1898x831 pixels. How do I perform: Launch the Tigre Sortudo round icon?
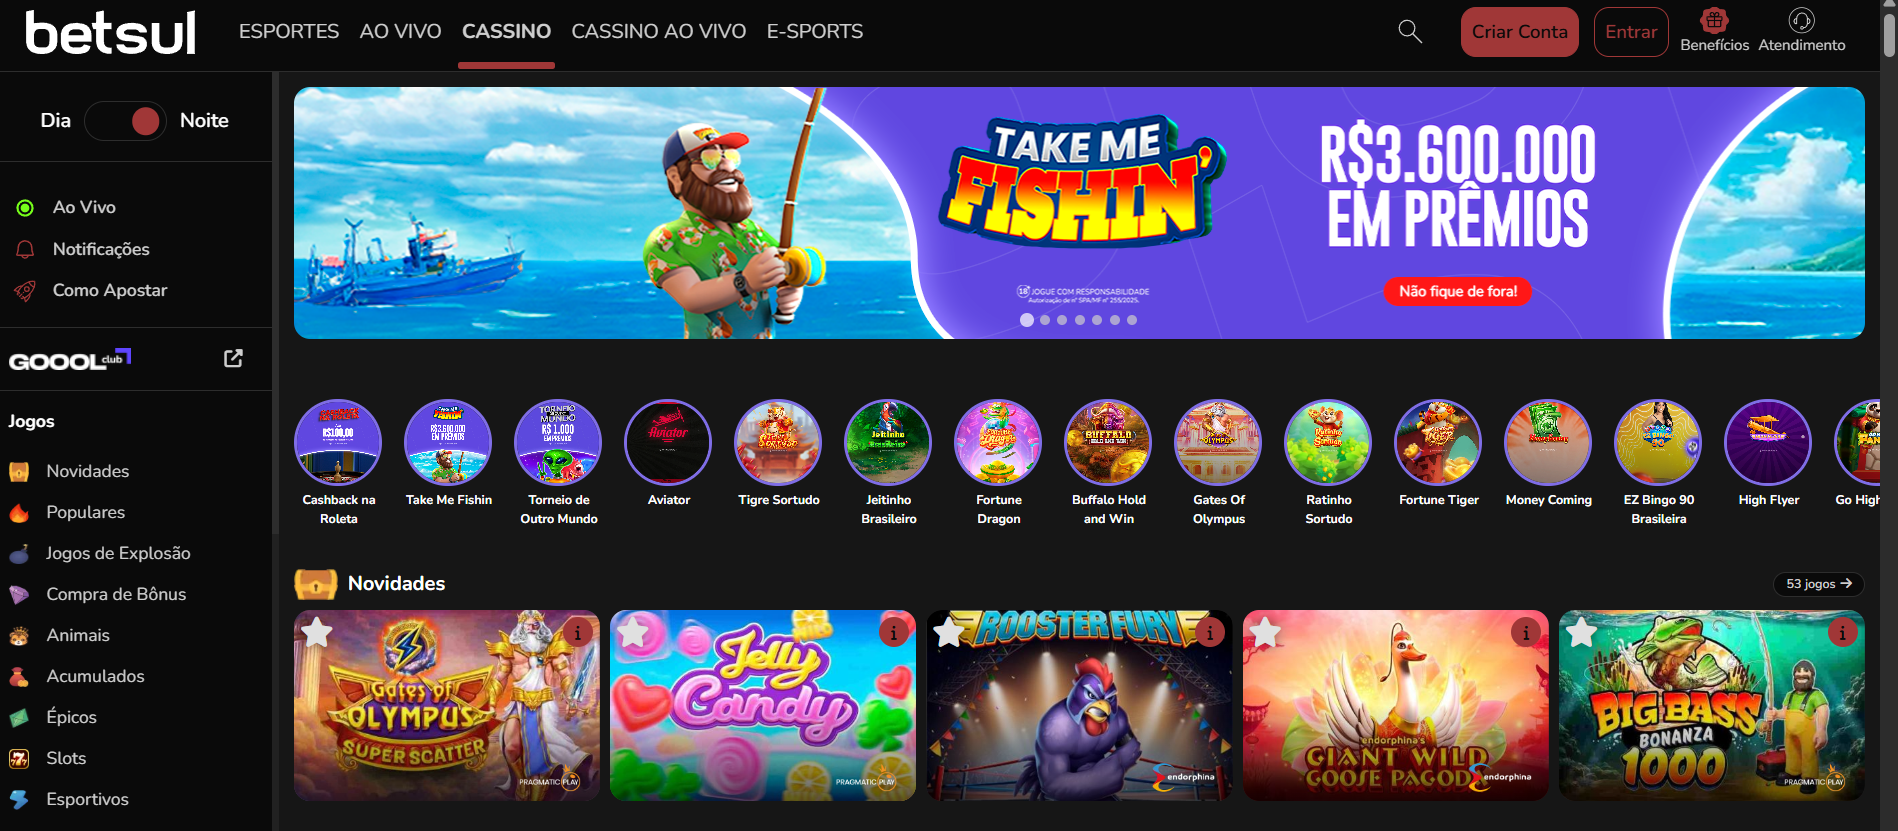coord(778,443)
